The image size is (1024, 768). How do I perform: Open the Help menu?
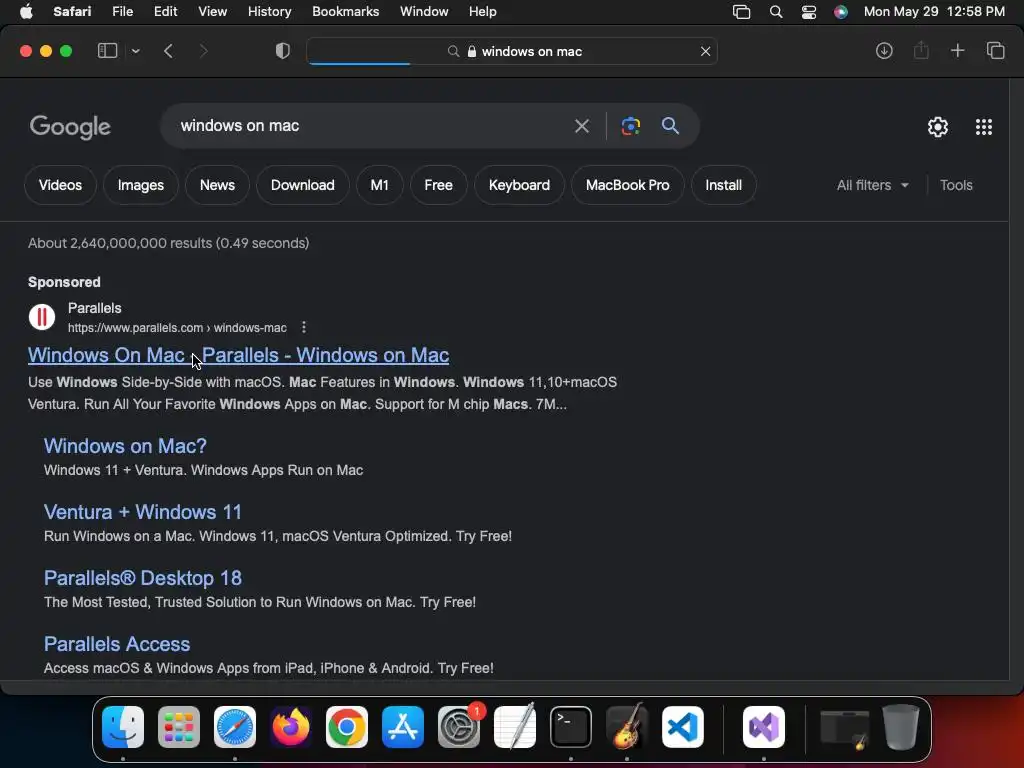[x=483, y=12]
